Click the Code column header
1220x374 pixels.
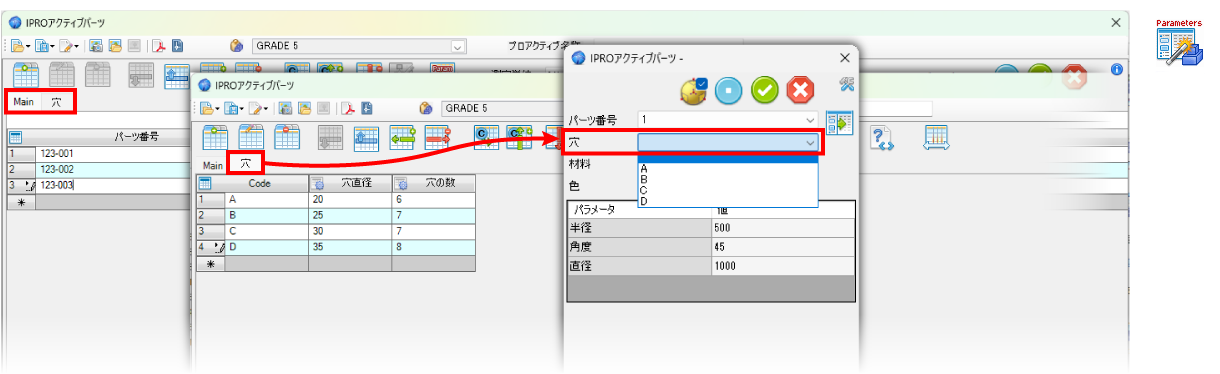(x=259, y=184)
